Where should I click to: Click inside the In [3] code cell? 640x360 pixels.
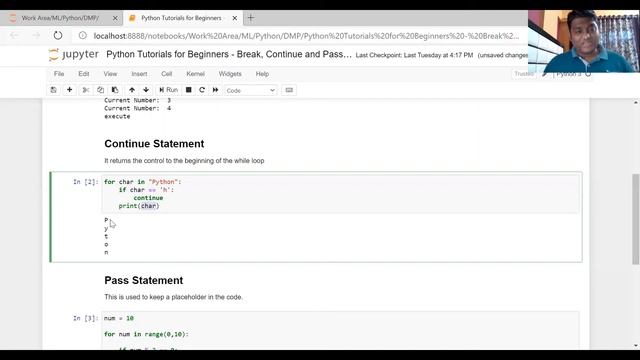click(x=340, y=330)
